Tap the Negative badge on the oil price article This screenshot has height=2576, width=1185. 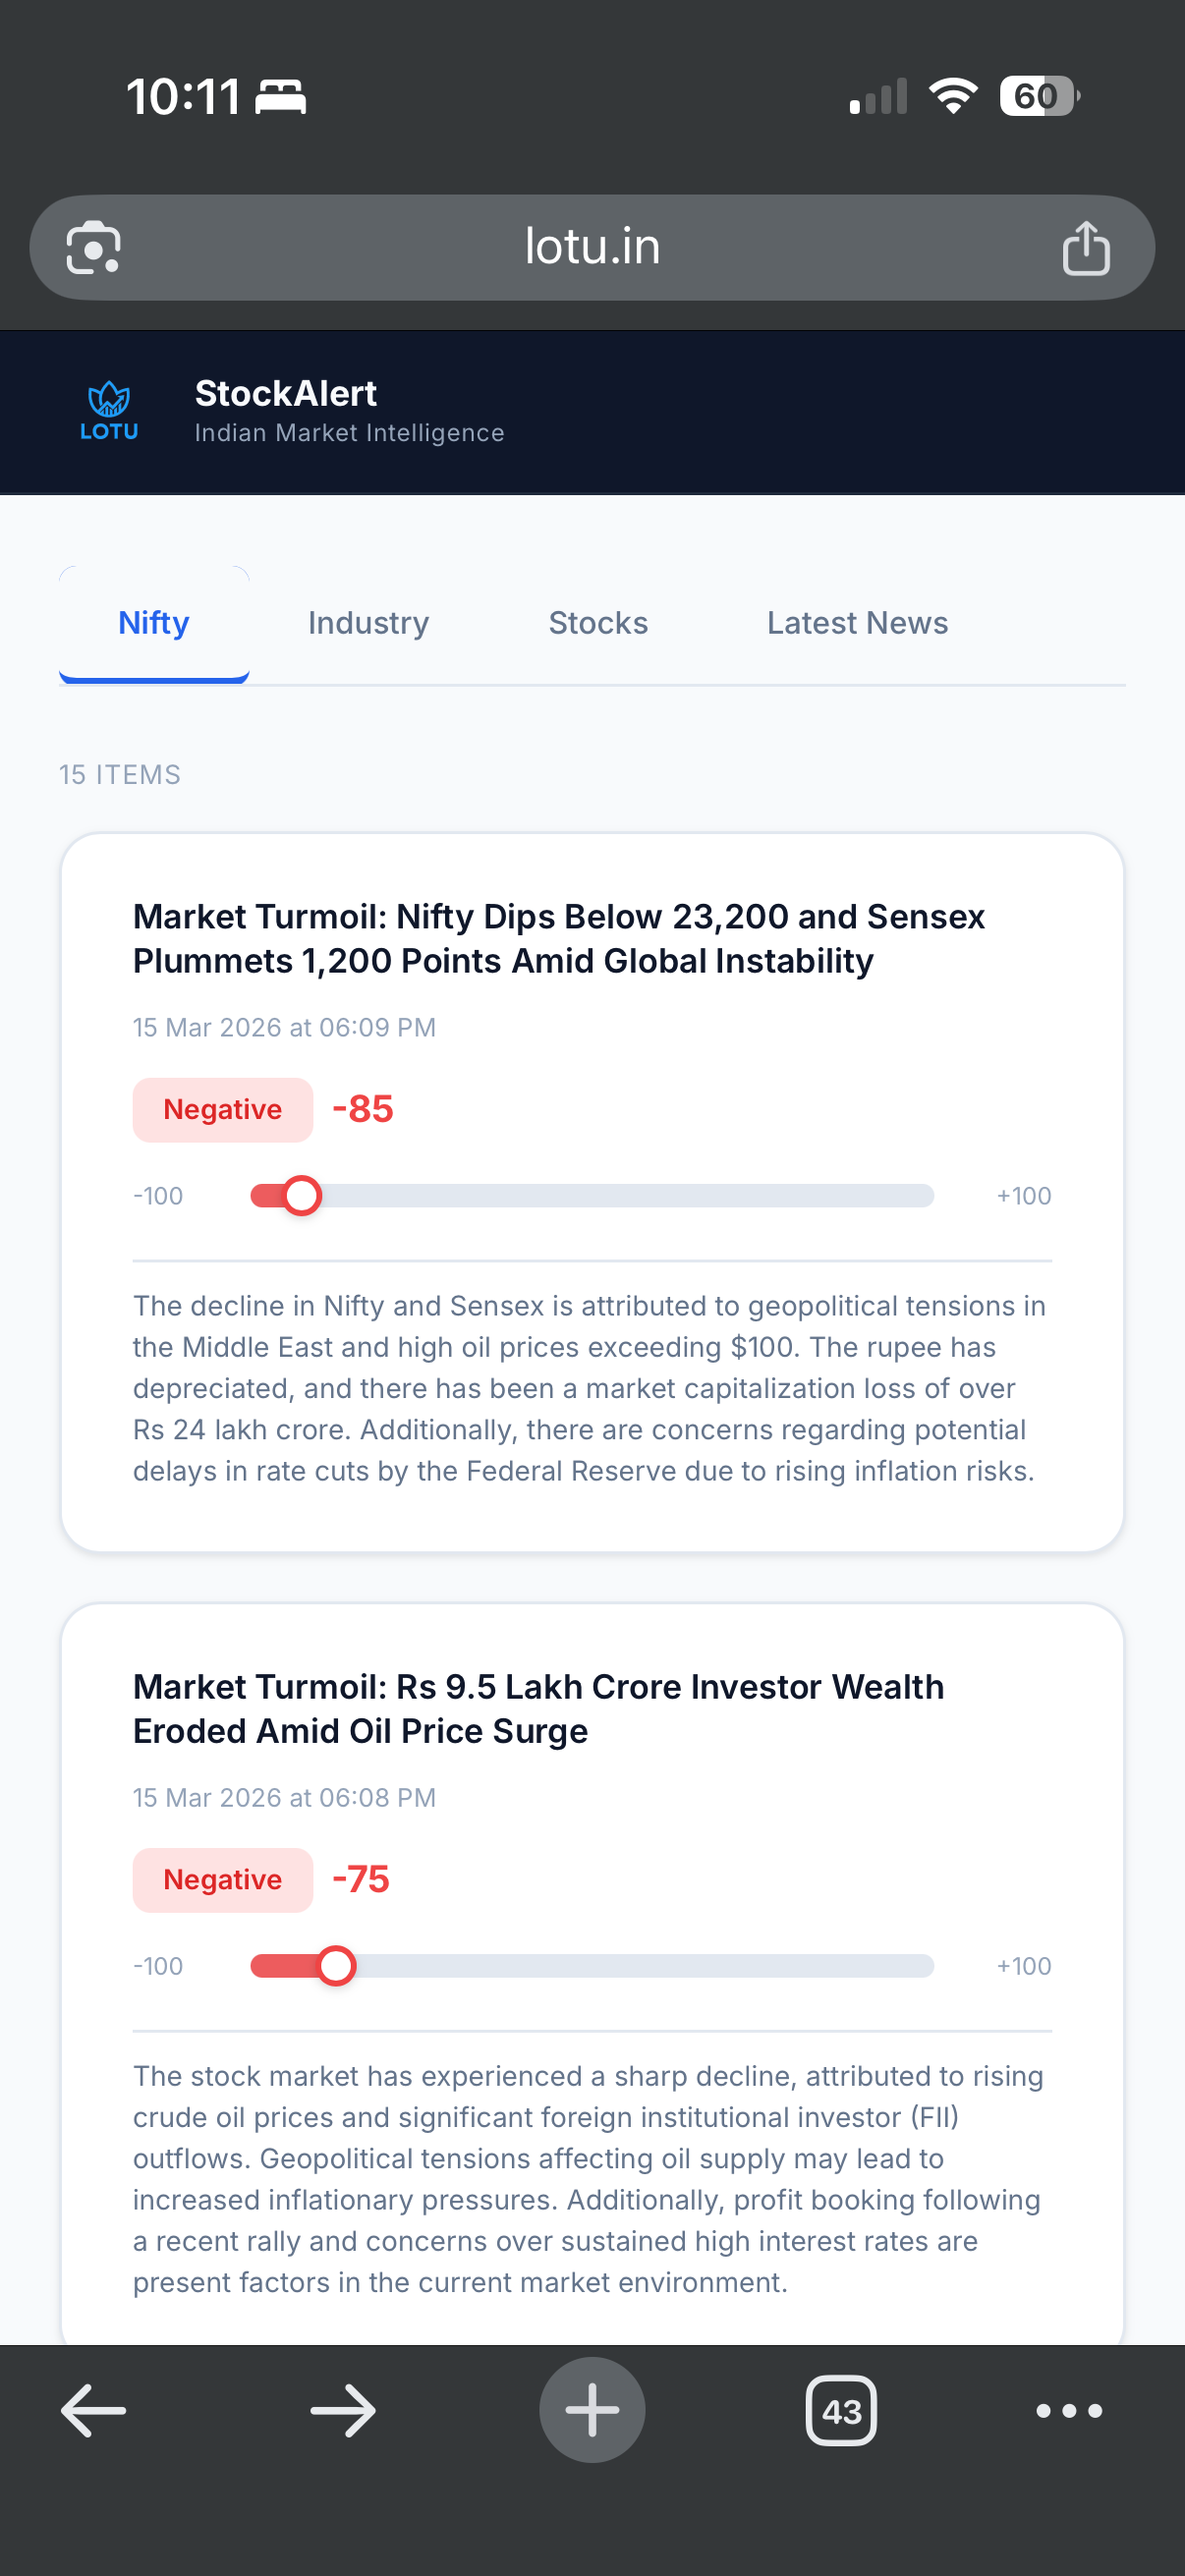point(222,1879)
